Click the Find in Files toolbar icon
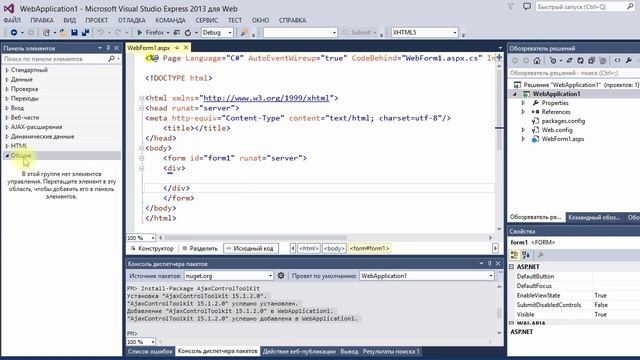 pyautogui.click(x=244, y=32)
